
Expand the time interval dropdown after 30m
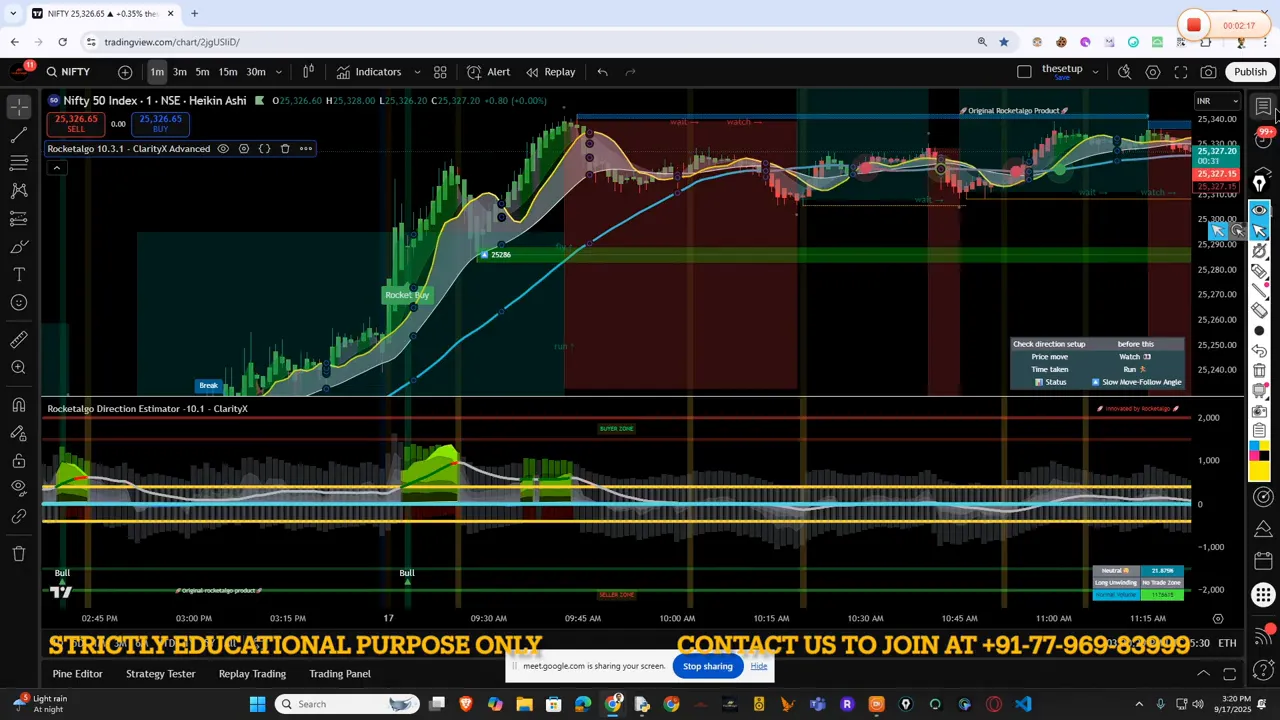pyautogui.click(x=279, y=72)
